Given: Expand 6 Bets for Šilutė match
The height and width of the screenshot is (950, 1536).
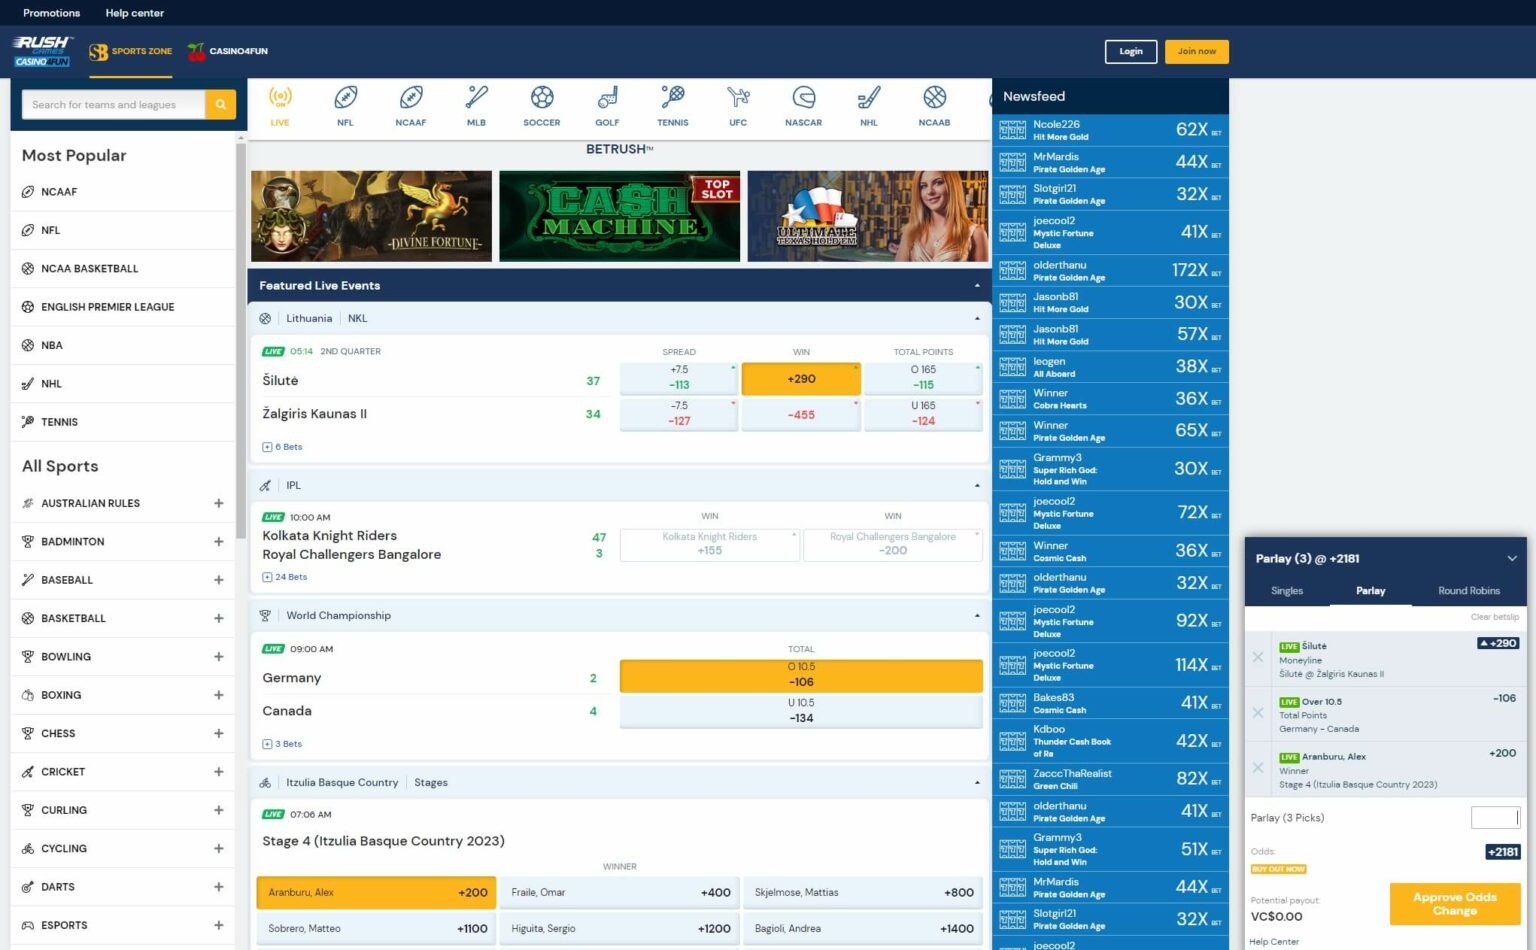Looking at the screenshot, I should pyautogui.click(x=282, y=447).
